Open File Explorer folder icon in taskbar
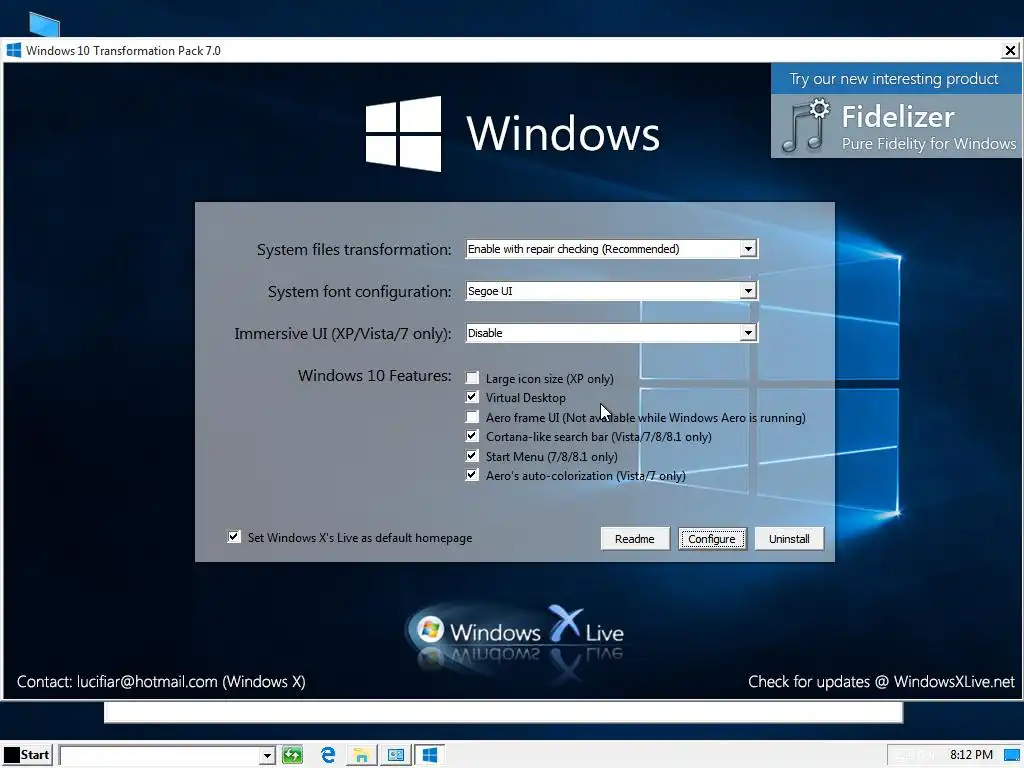Screen dimensions: 1024x768 coord(361,755)
